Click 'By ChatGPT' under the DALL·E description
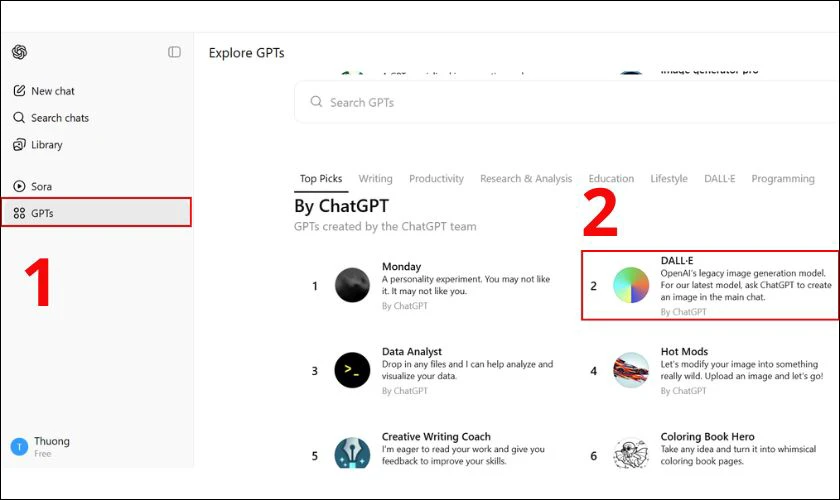 point(683,311)
